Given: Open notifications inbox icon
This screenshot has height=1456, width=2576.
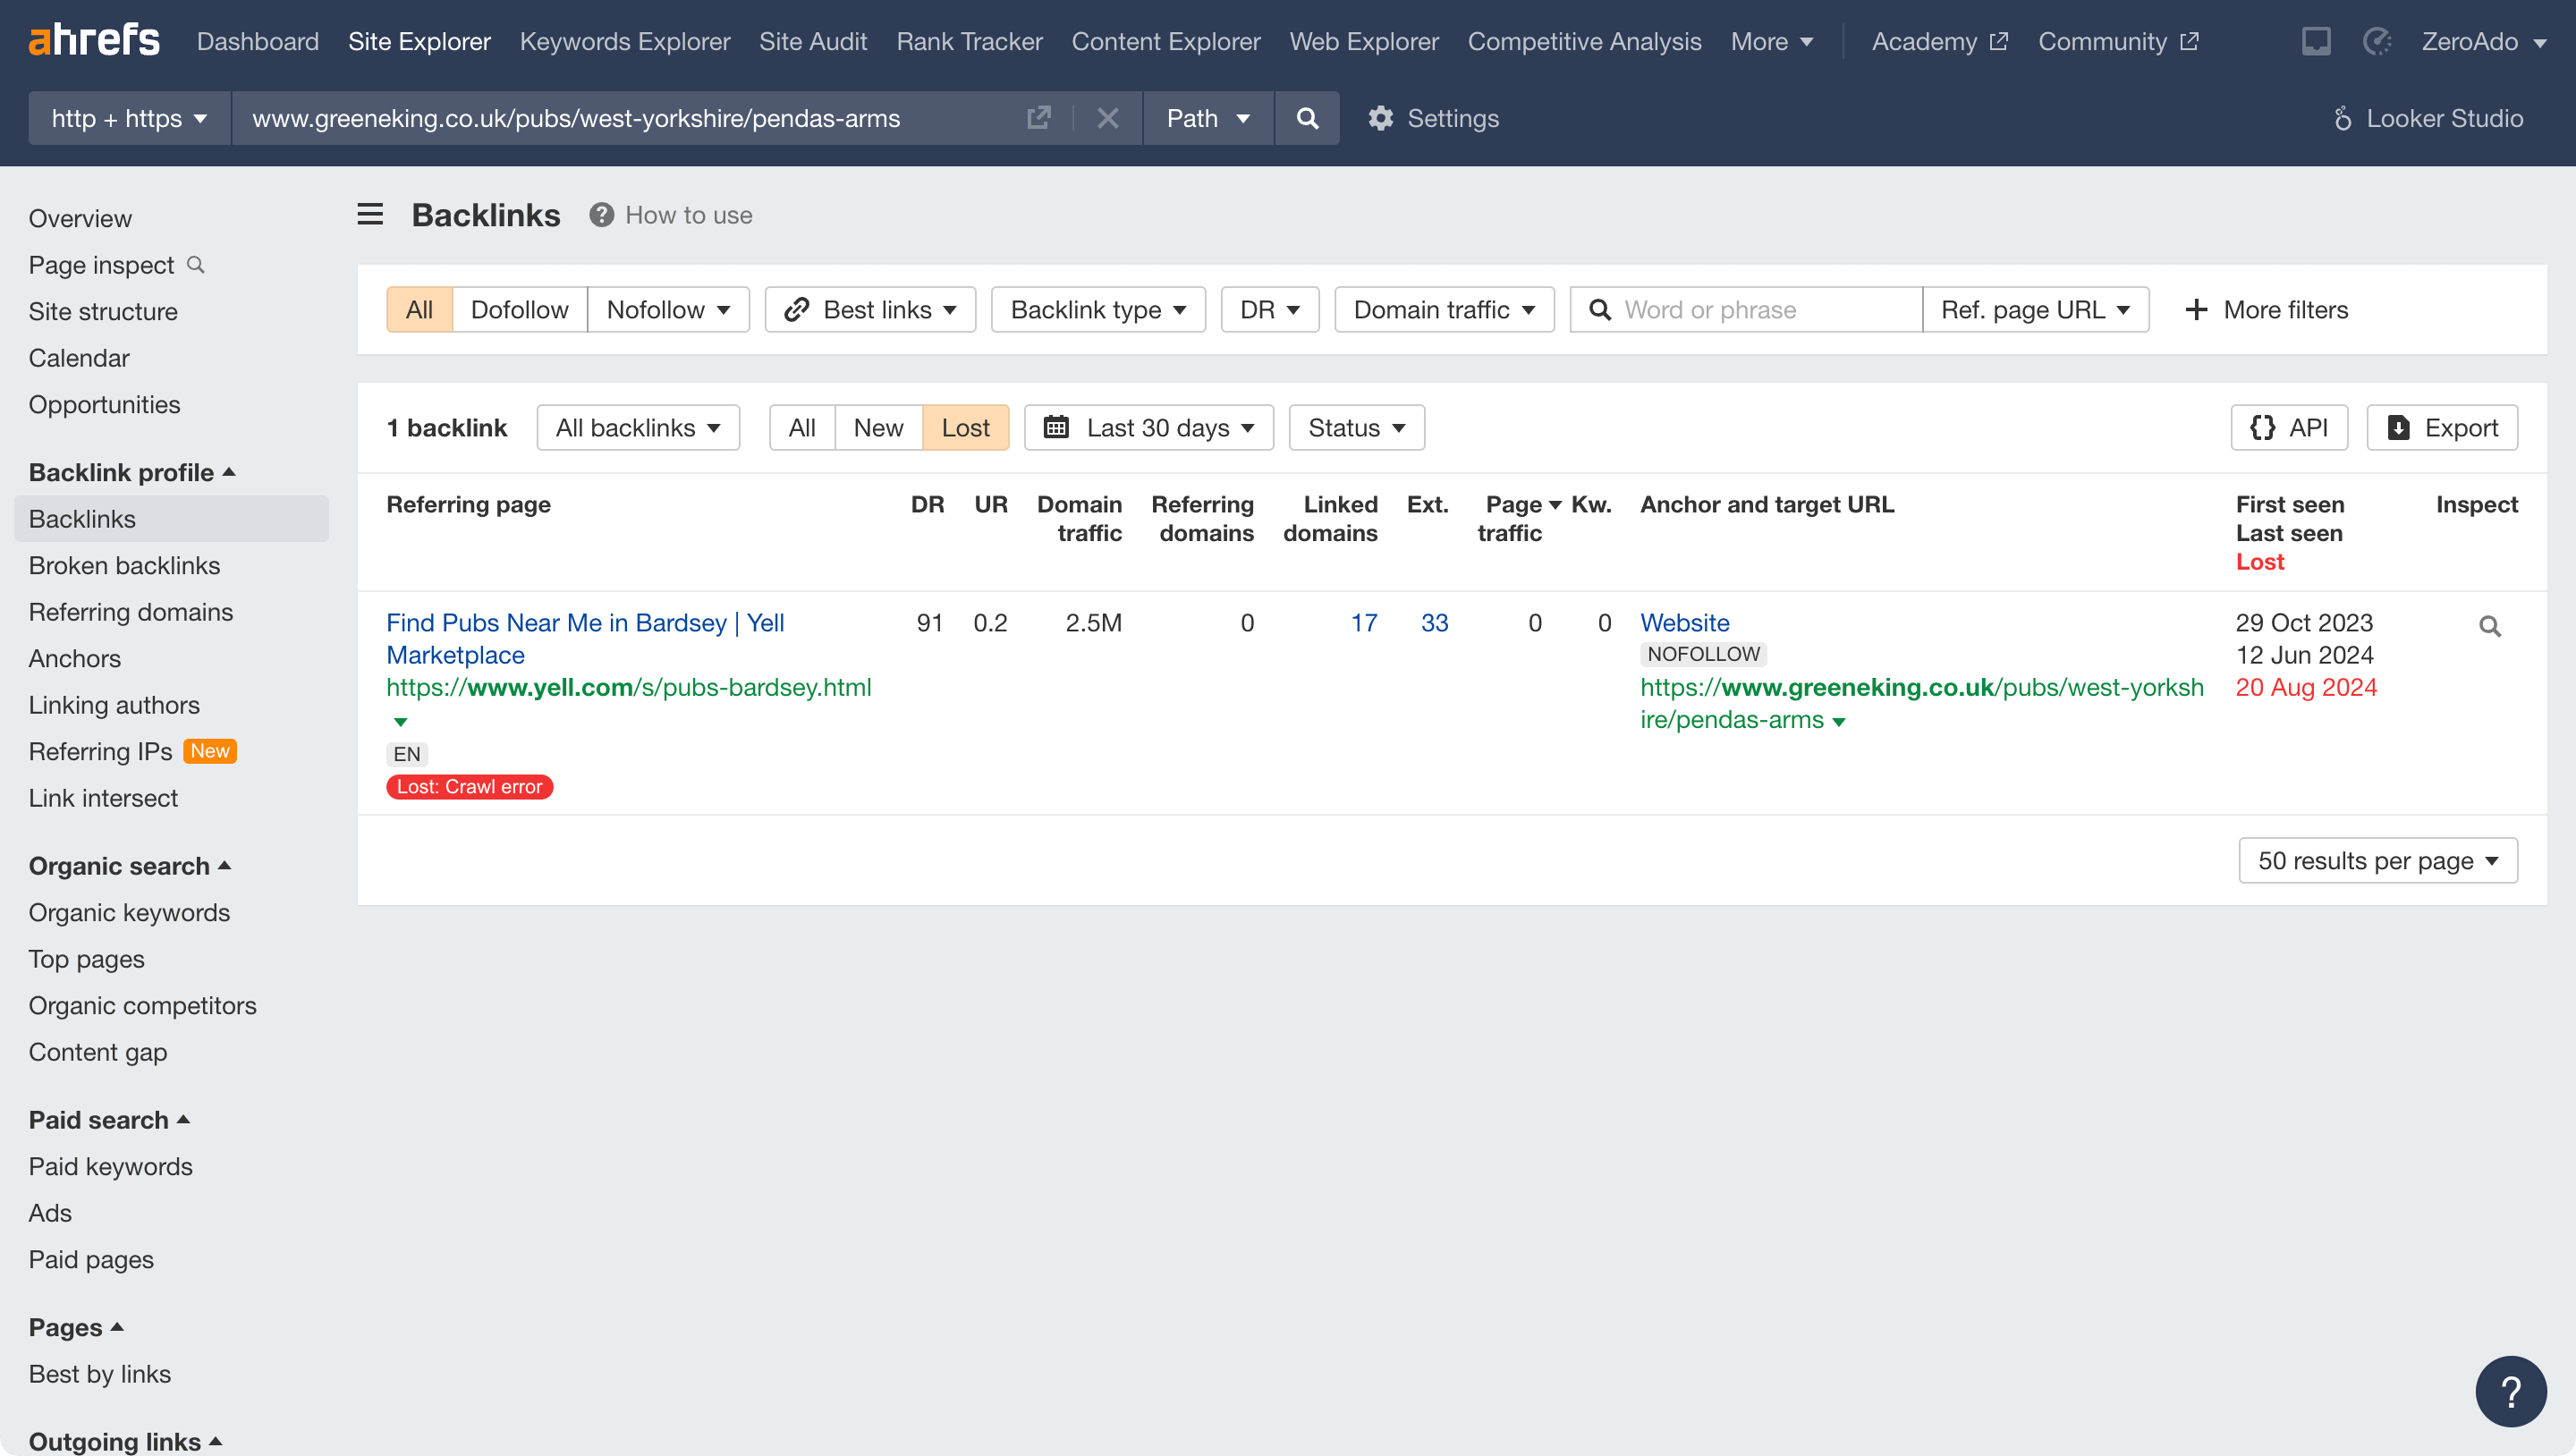Looking at the screenshot, I should point(2316,41).
